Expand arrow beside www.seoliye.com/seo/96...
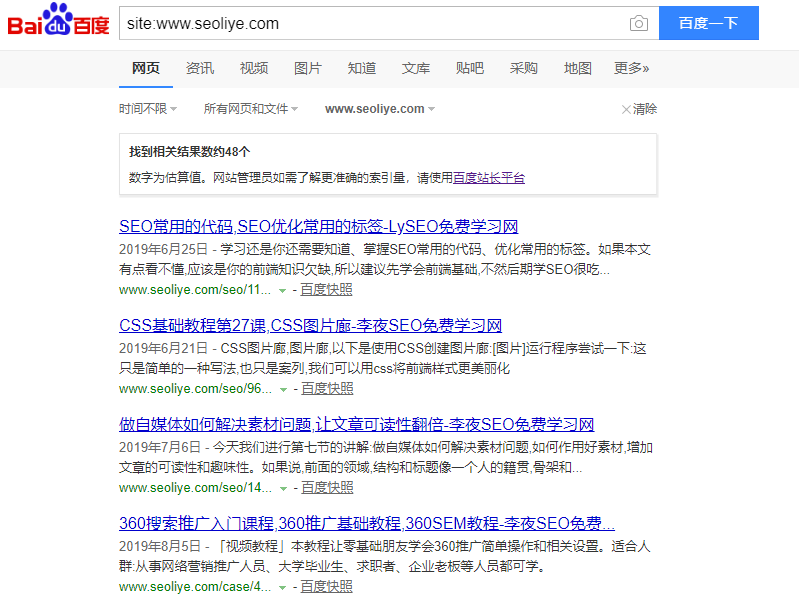 tap(283, 390)
